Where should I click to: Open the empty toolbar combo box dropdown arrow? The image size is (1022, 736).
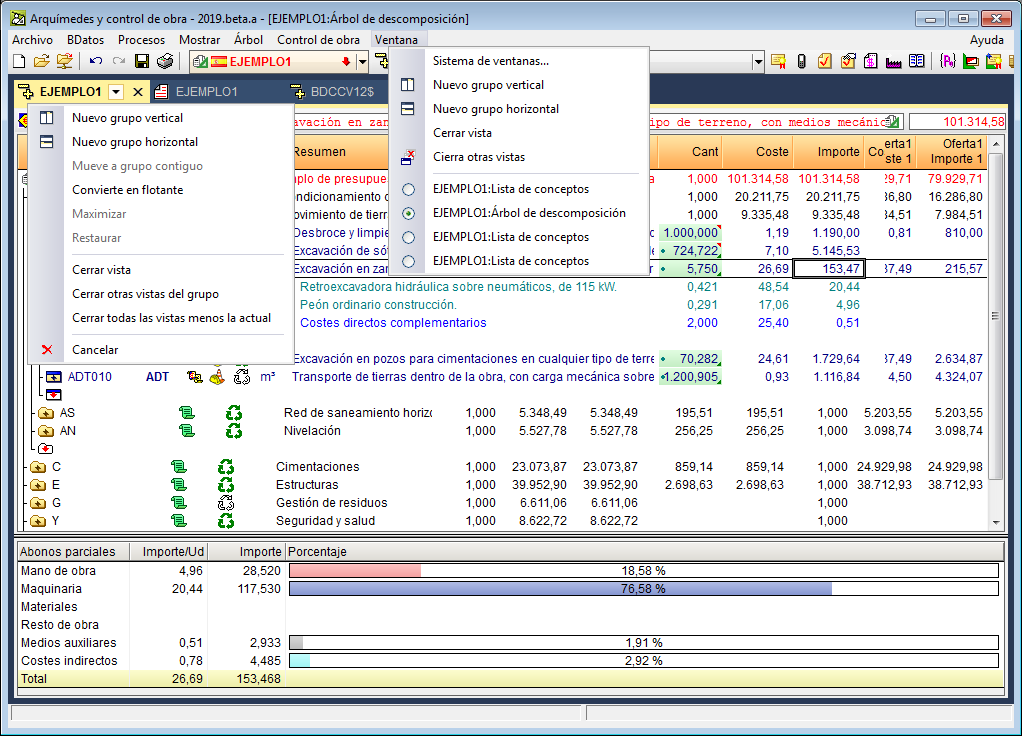click(758, 62)
